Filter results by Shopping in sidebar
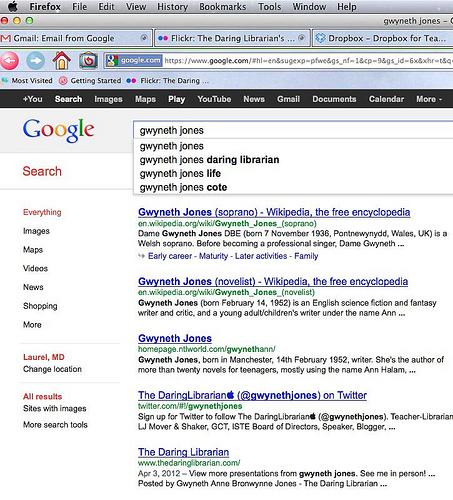The width and height of the screenshot is (453, 500). pyautogui.click(x=40, y=306)
